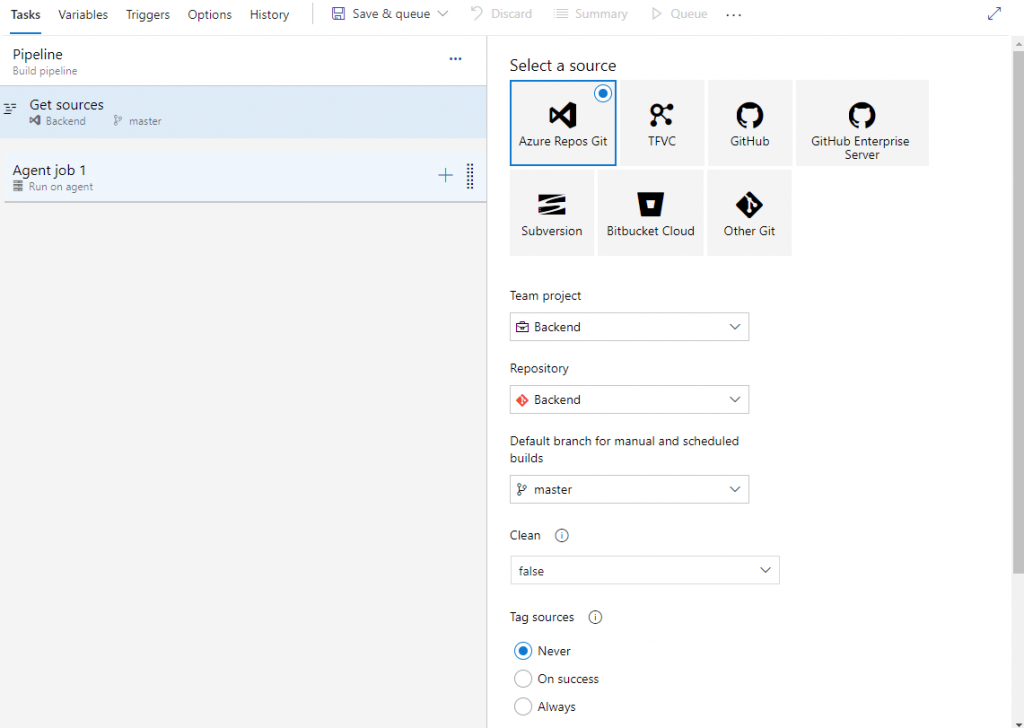Click the Get sources list icon
The image size is (1024, 728).
10,108
